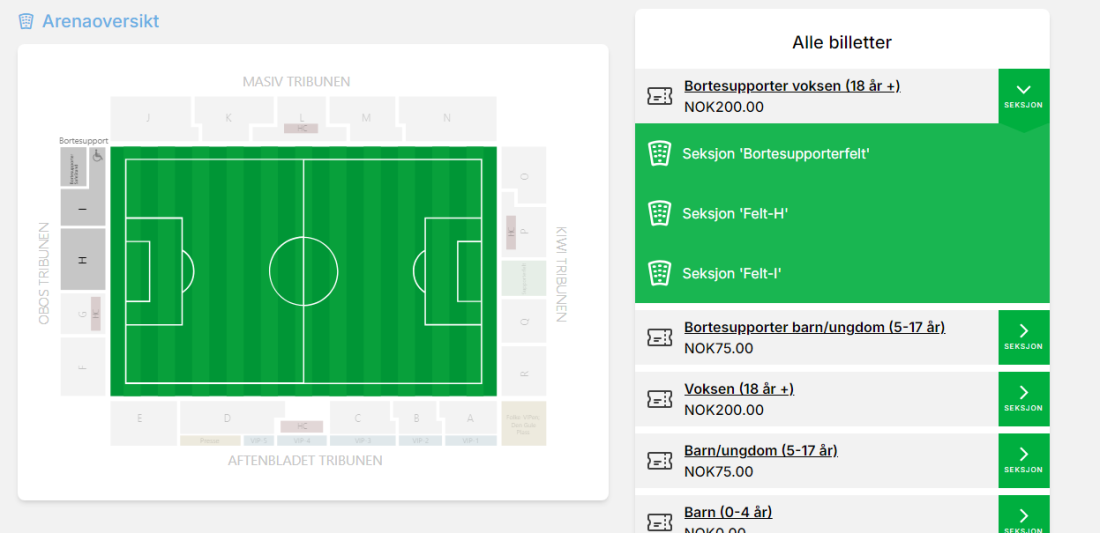Collapse the Bortesupporter voksen section chevron
The height and width of the screenshot is (533, 1100).
click(1024, 96)
